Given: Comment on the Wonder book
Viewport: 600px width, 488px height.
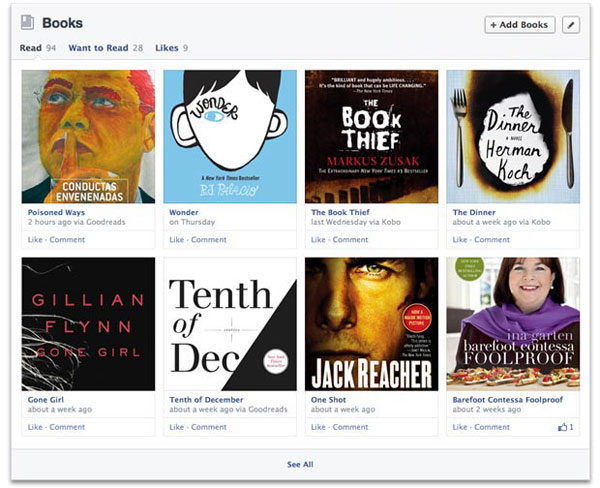Looking at the screenshot, I should pos(209,240).
